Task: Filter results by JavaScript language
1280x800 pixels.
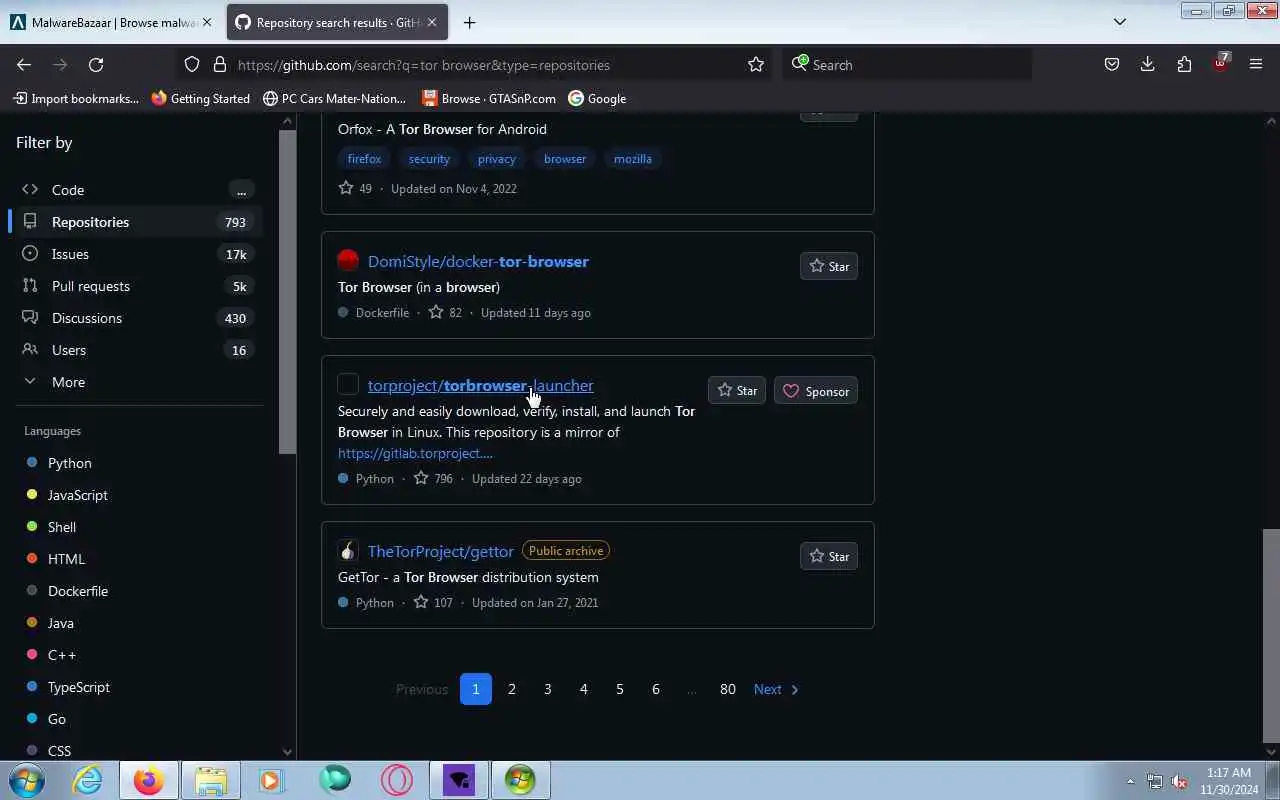Action: pyautogui.click(x=77, y=495)
